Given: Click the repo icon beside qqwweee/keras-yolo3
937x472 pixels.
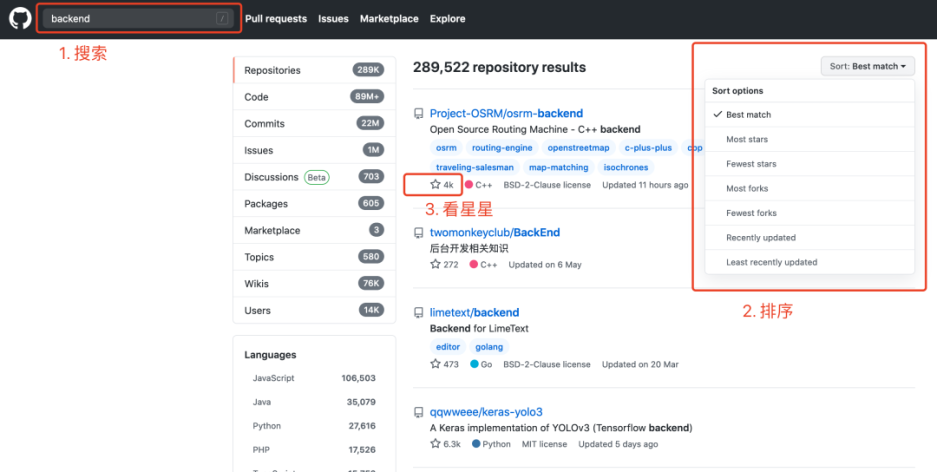Looking at the screenshot, I should [x=419, y=412].
